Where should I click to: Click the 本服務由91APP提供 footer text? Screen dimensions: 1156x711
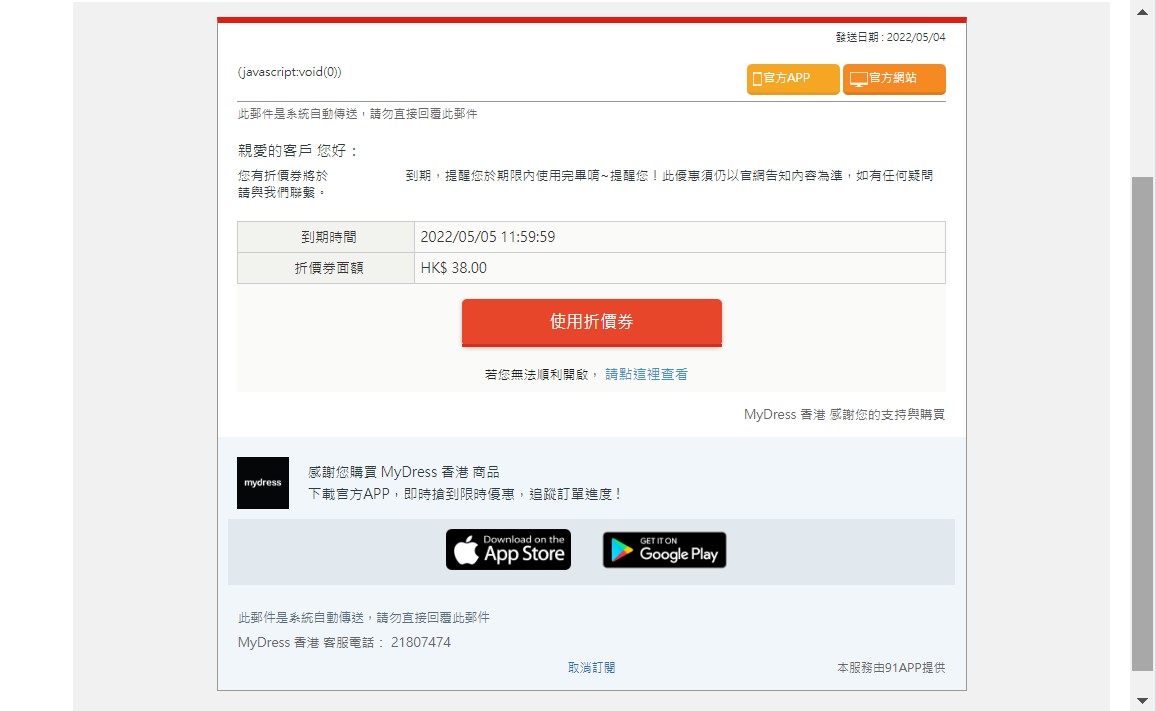click(891, 667)
